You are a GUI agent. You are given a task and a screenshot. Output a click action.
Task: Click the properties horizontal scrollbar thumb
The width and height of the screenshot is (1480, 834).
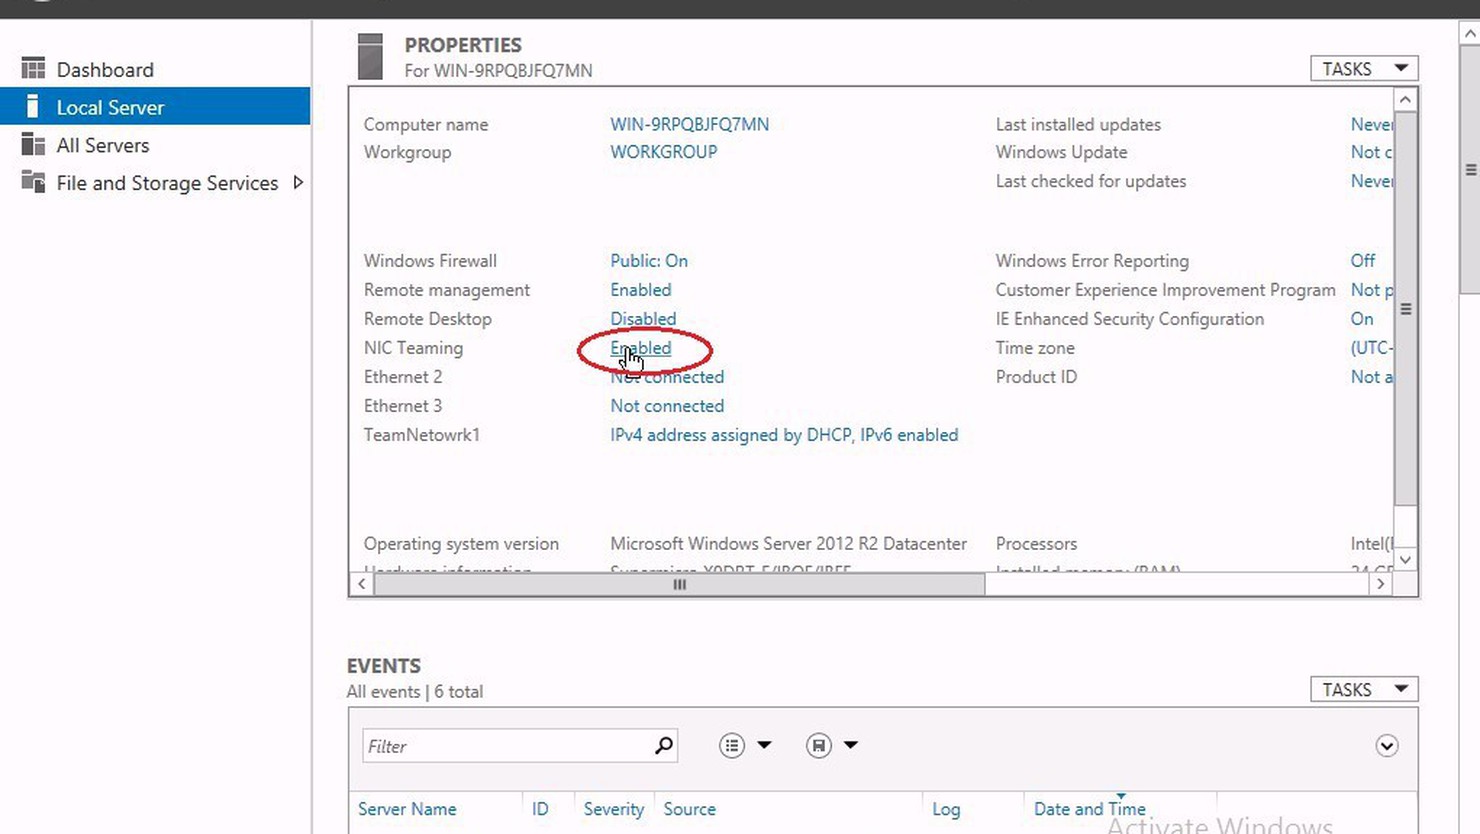pos(679,584)
